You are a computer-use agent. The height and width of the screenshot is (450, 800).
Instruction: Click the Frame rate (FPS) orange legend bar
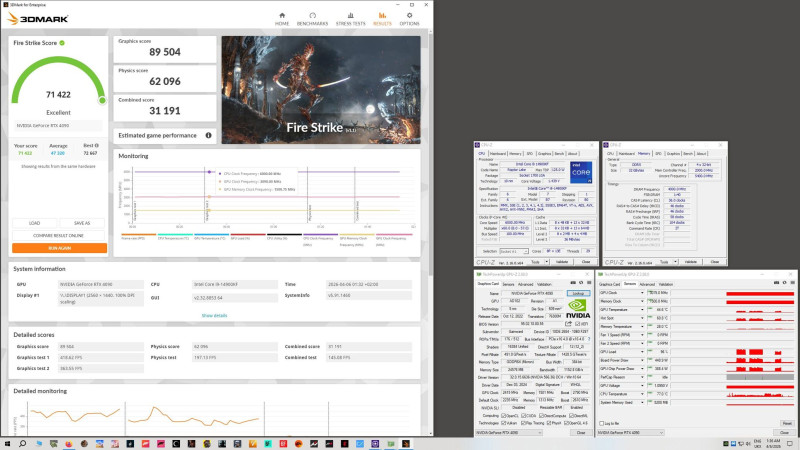coord(138,235)
